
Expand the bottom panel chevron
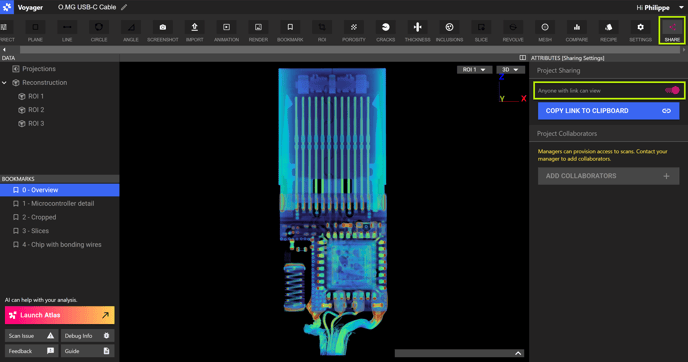[x=518, y=353]
